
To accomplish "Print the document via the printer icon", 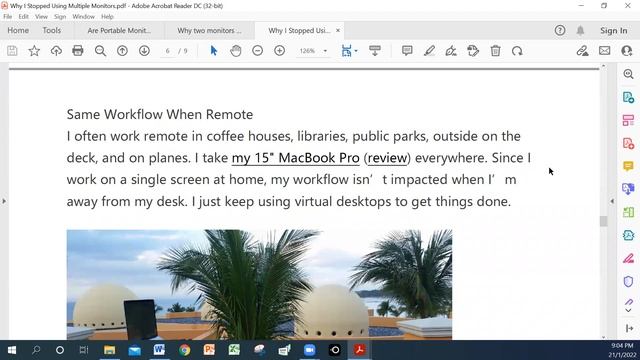I will pyautogui.click(x=78, y=51).
